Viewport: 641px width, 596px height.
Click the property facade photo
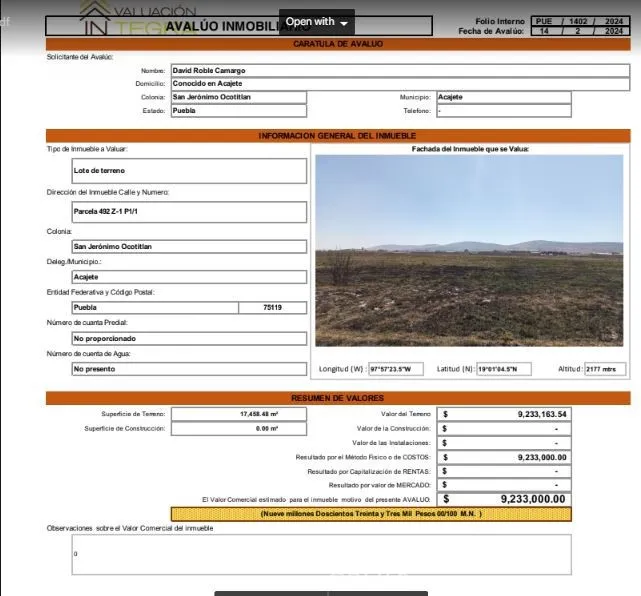[x=468, y=250]
